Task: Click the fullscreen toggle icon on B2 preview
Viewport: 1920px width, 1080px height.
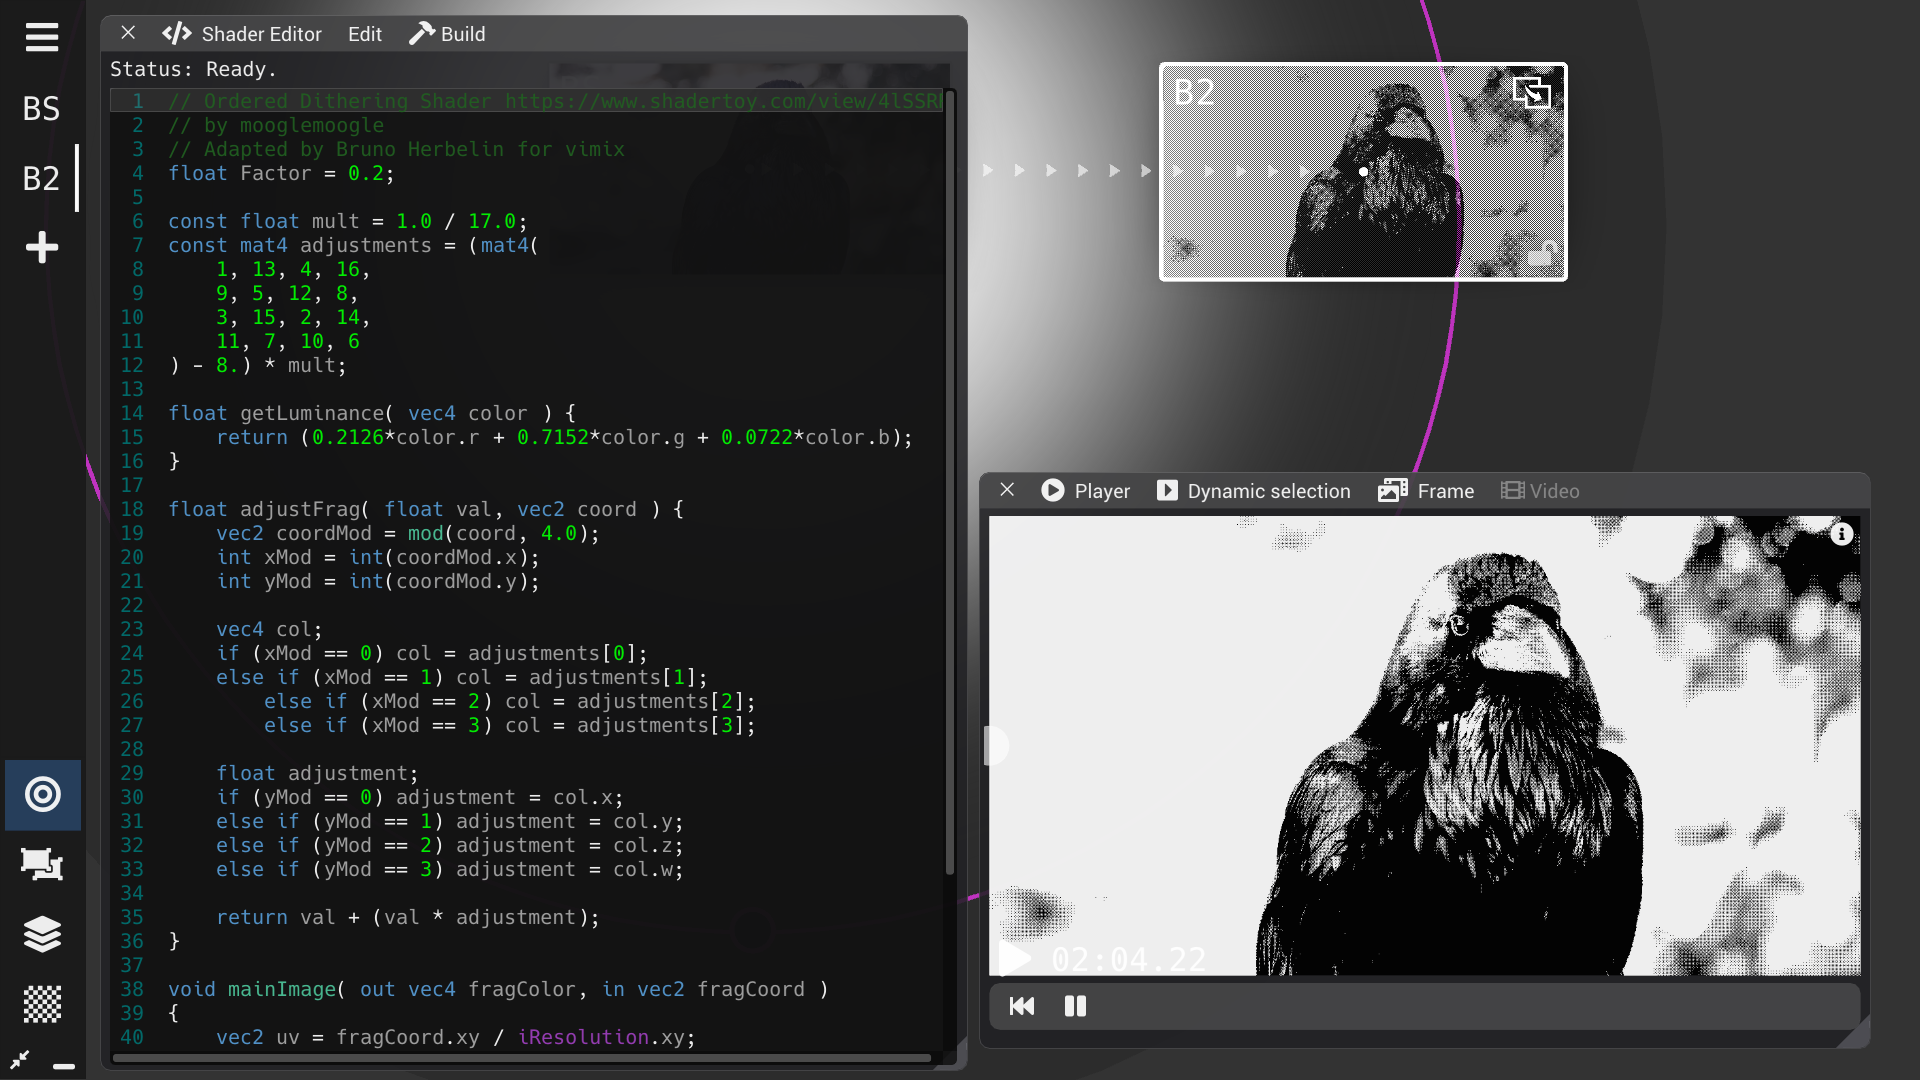Action: point(1534,91)
